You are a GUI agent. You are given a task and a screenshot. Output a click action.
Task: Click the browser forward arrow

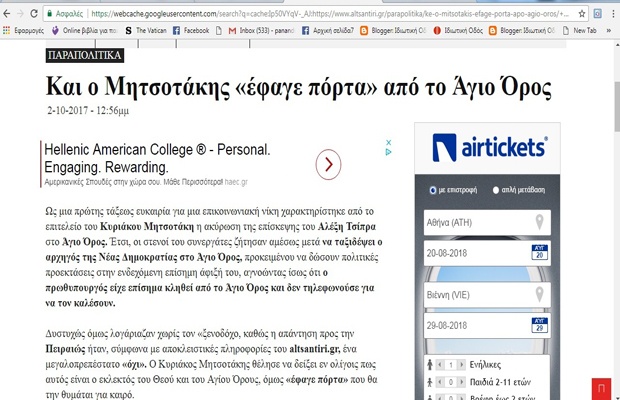(20, 14)
